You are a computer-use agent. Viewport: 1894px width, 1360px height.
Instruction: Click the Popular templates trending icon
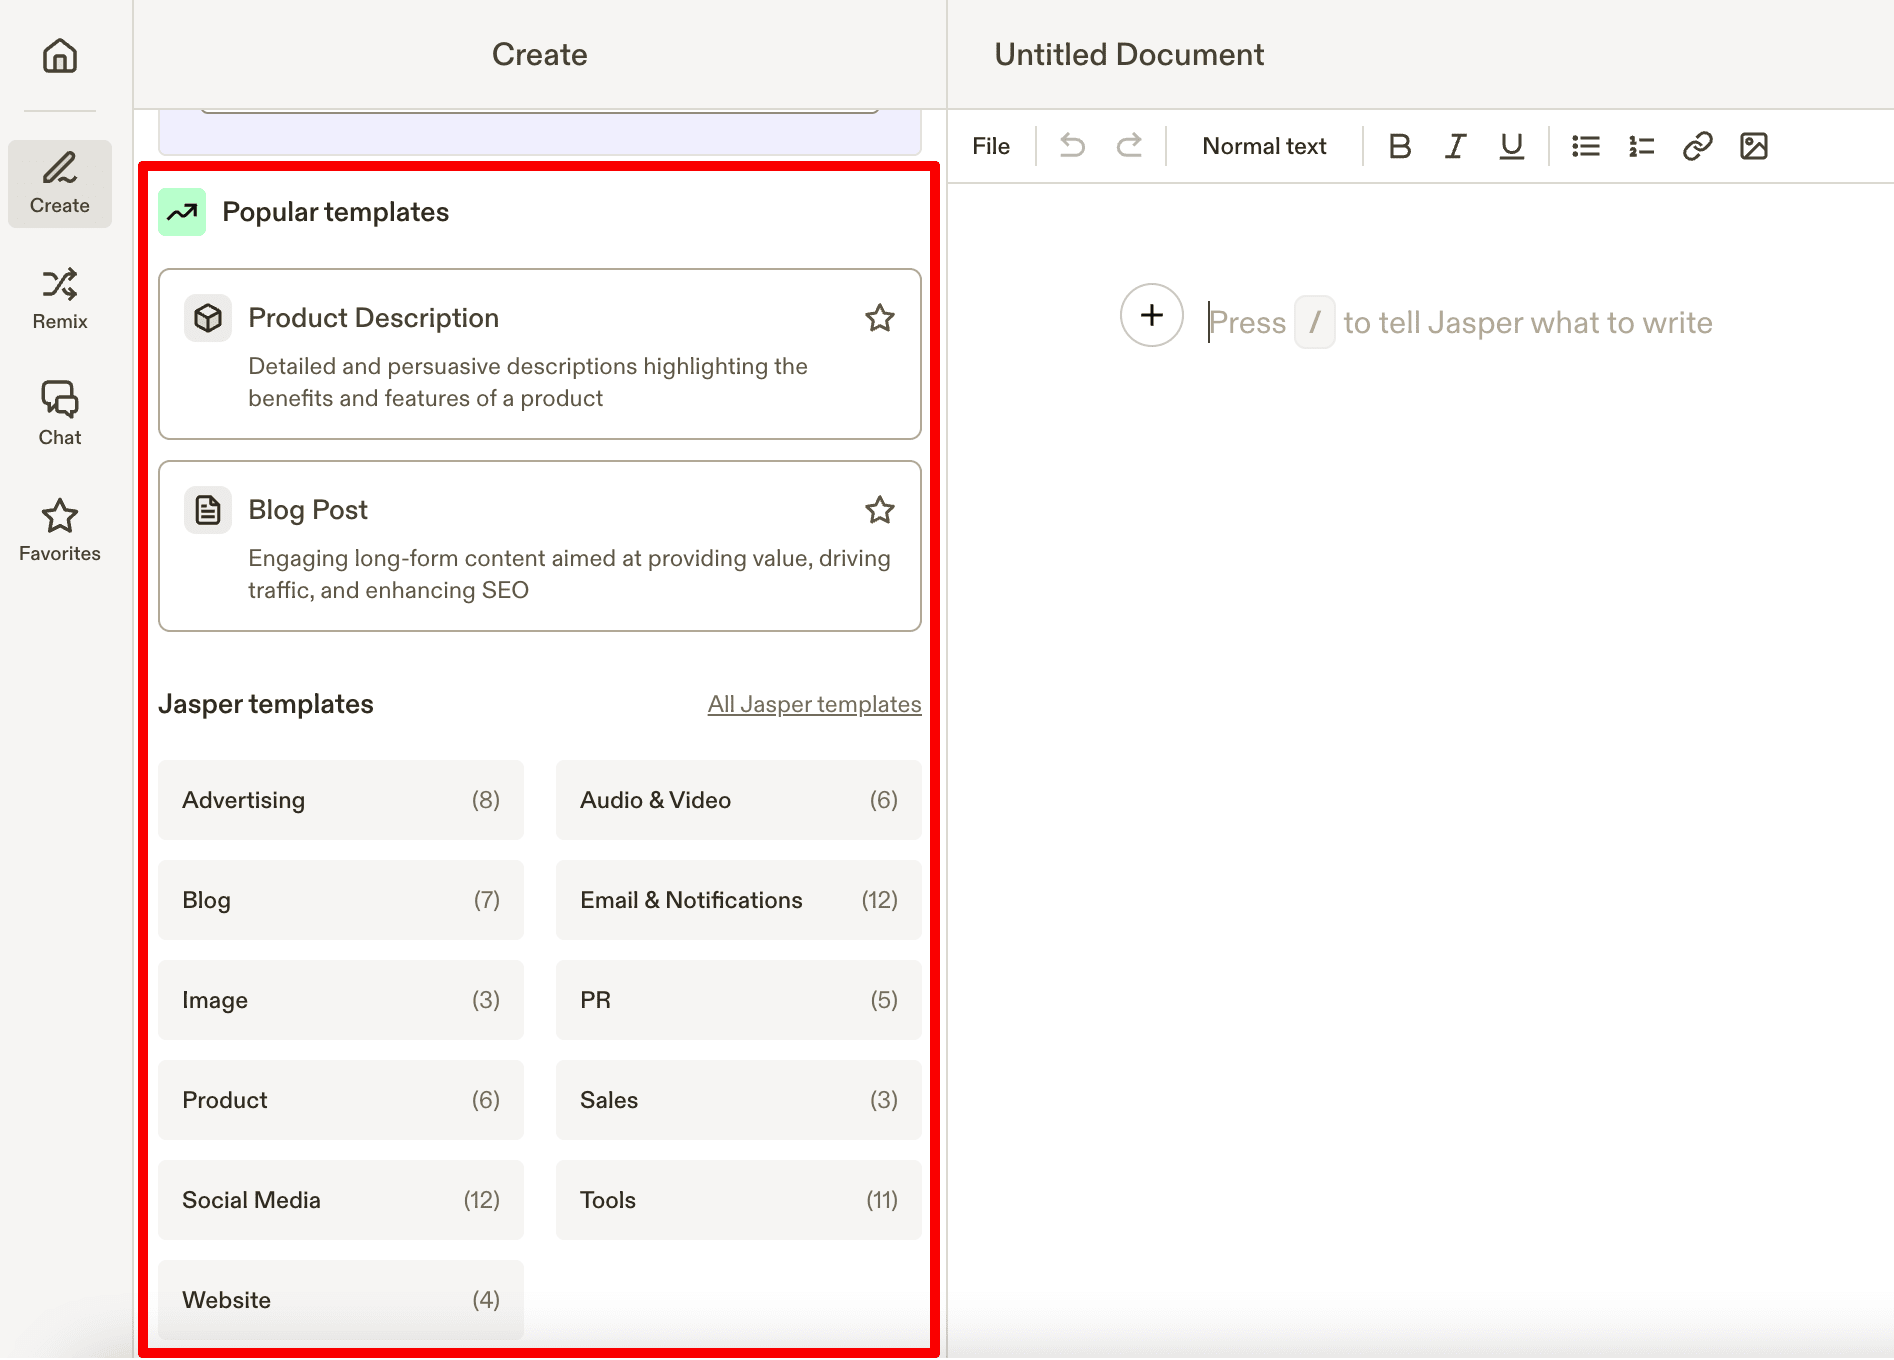(182, 212)
